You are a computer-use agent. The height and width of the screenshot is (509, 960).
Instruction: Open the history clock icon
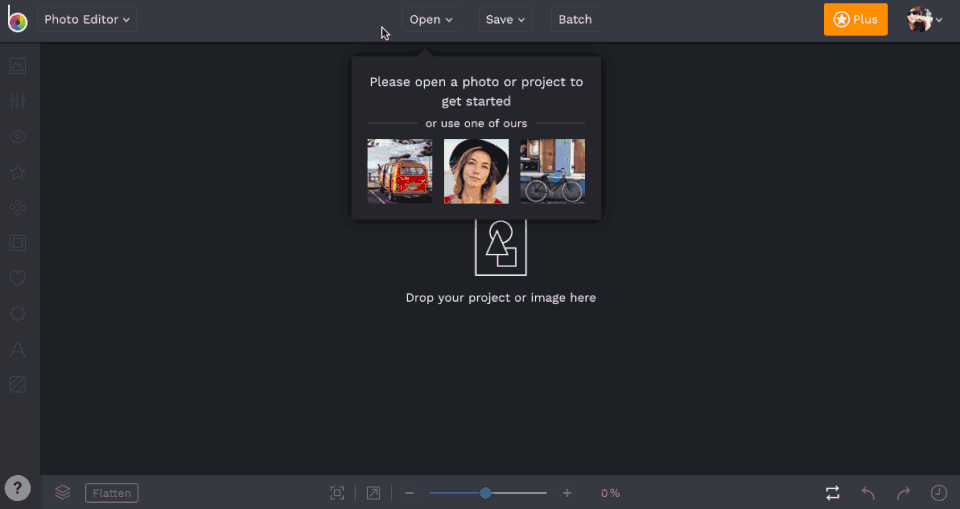coord(939,493)
